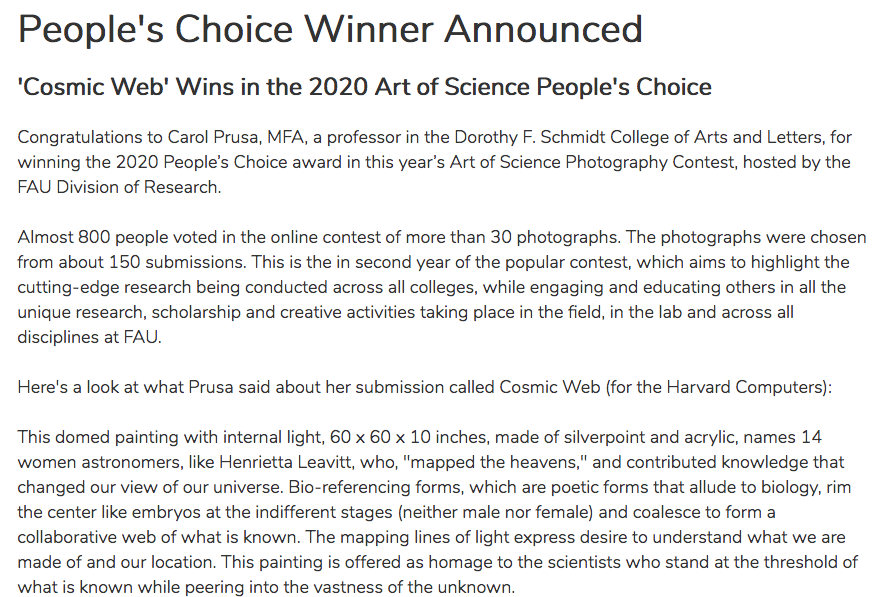Viewport: 885px width, 597px height.
Task: Click "FAU Division of Research" text
Action: (x=117, y=187)
